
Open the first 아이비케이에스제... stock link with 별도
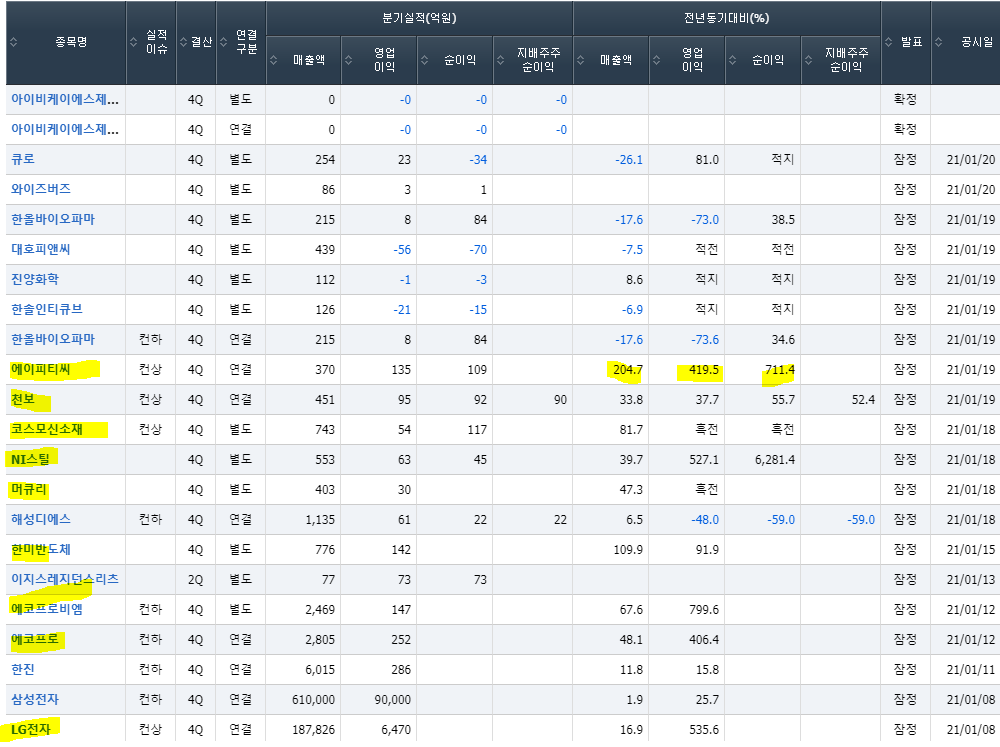click(x=64, y=100)
